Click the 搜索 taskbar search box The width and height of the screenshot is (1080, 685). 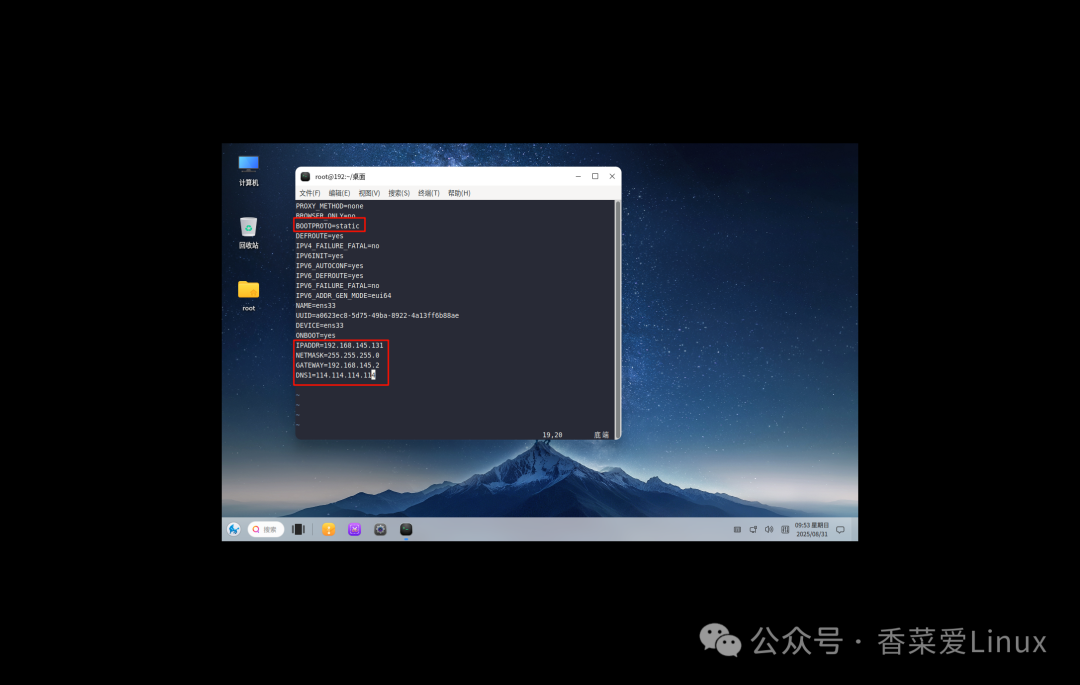pyautogui.click(x=266, y=529)
